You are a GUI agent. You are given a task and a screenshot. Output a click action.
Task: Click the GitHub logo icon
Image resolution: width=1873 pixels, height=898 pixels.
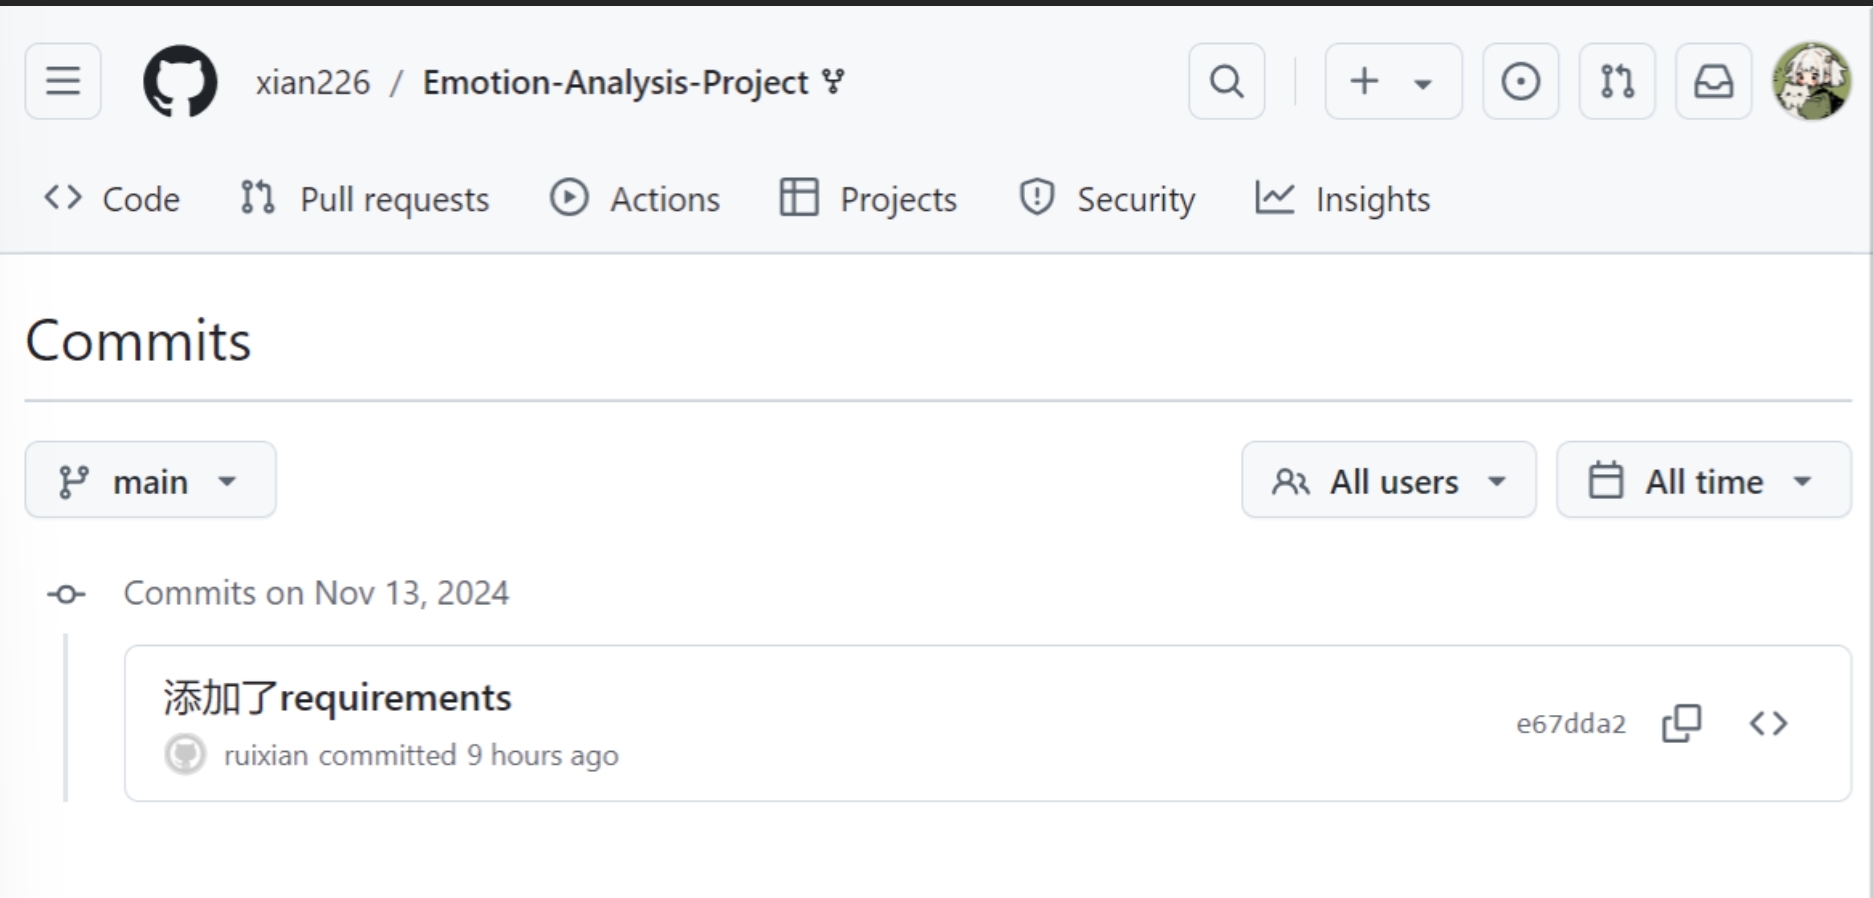pyautogui.click(x=180, y=81)
